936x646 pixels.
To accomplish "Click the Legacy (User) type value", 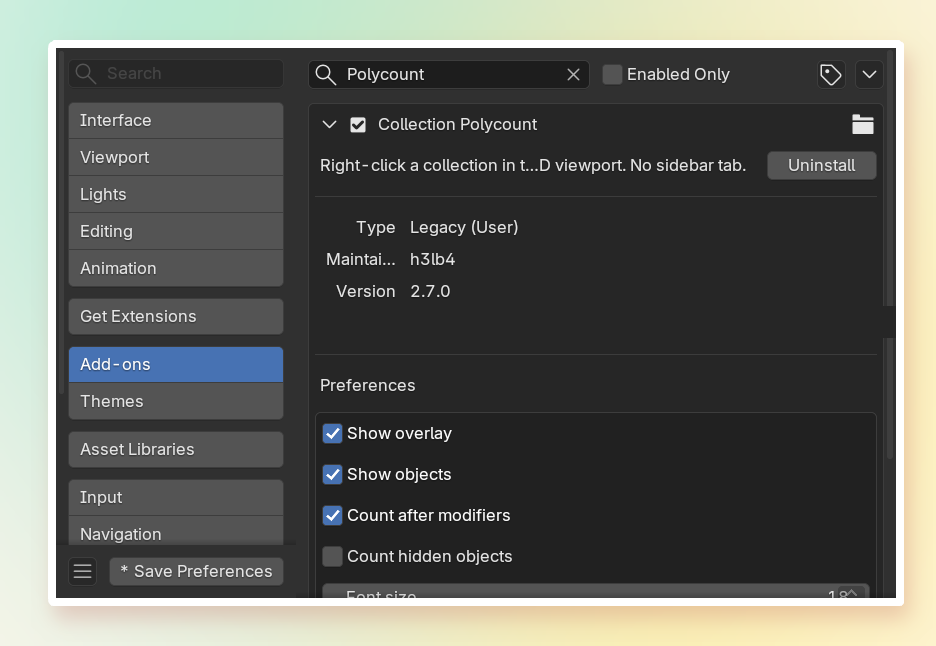I will tap(464, 227).
